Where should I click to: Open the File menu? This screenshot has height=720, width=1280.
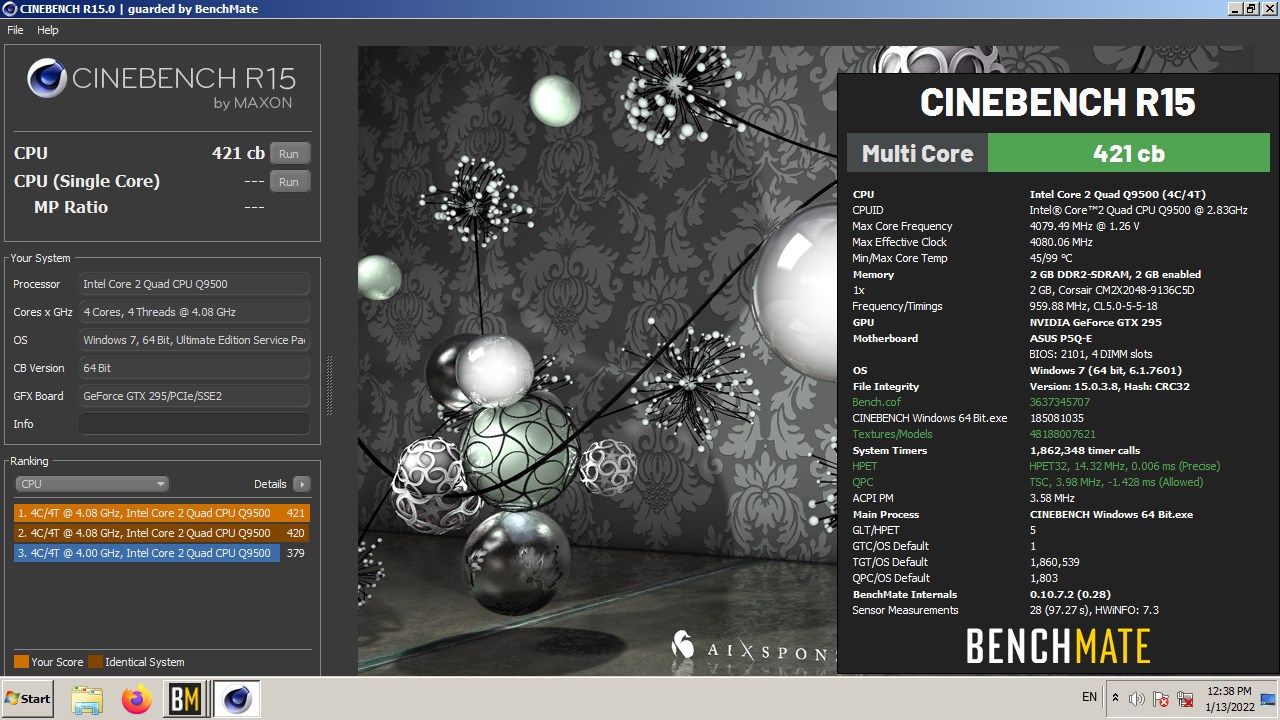(x=15, y=30)
